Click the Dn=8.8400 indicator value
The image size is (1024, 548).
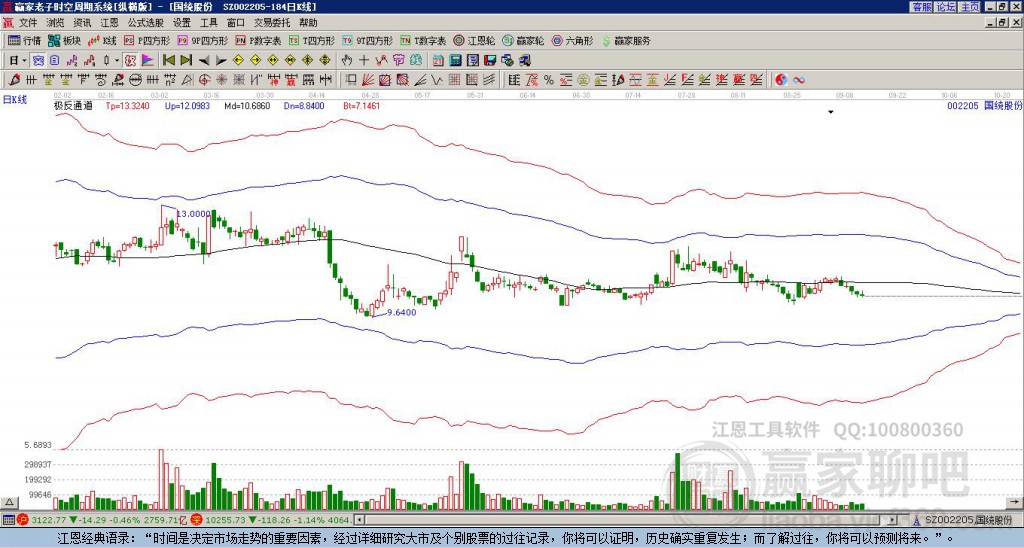pyautogui.click(x=304, y=105)
